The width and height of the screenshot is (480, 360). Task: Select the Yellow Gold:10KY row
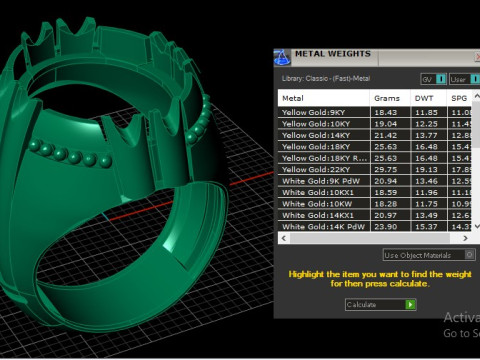point(375,124)
